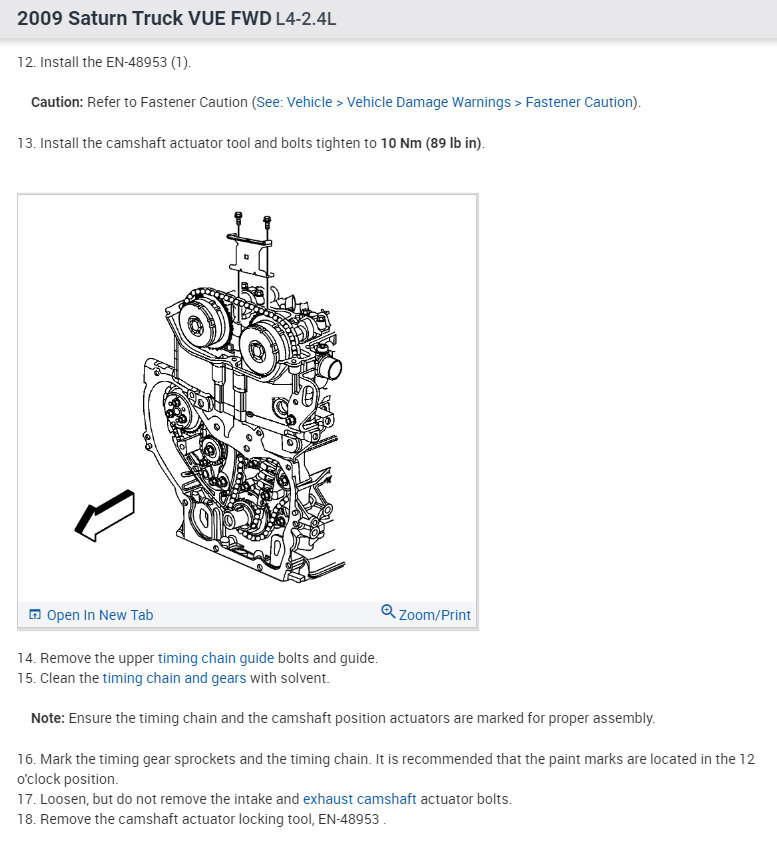
Task: Click the direction arrow in the diagram
Action: (x=105, y=515)
